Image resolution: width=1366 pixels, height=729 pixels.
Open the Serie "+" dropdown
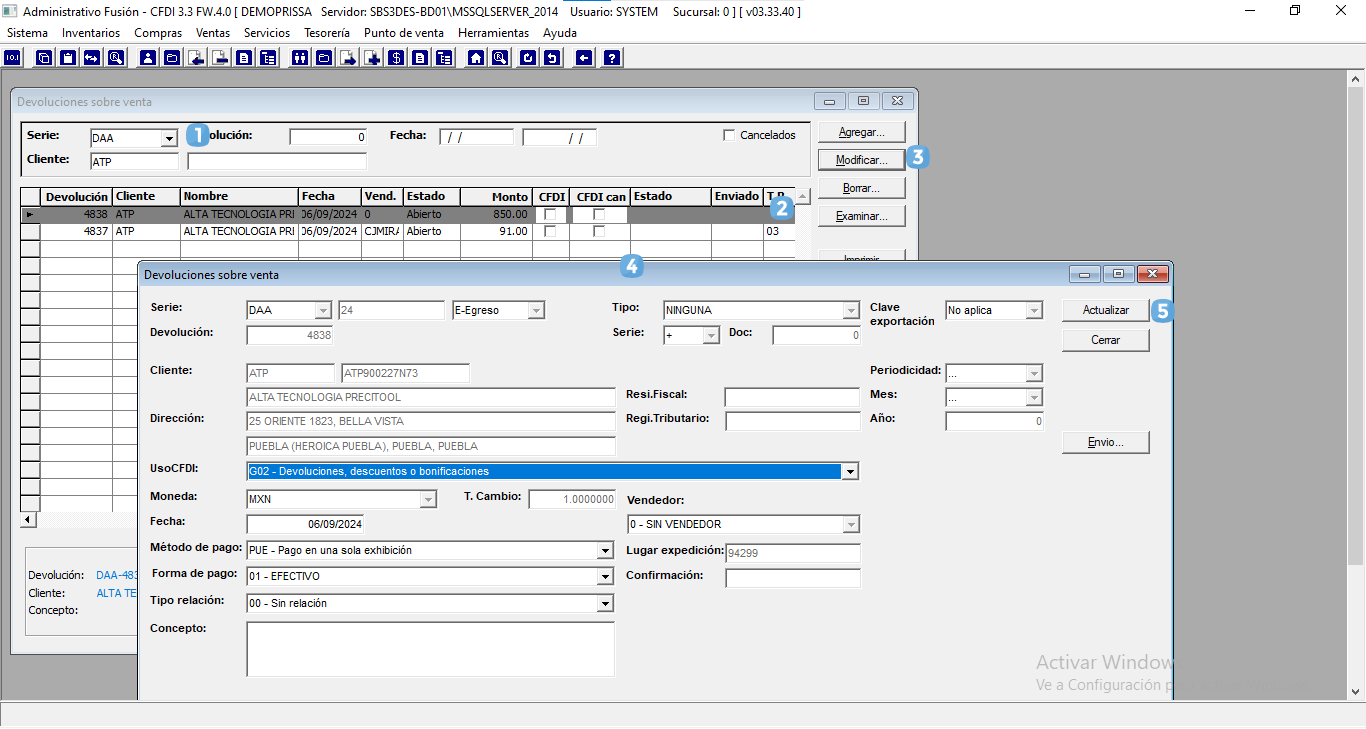(x=711, y=336)
